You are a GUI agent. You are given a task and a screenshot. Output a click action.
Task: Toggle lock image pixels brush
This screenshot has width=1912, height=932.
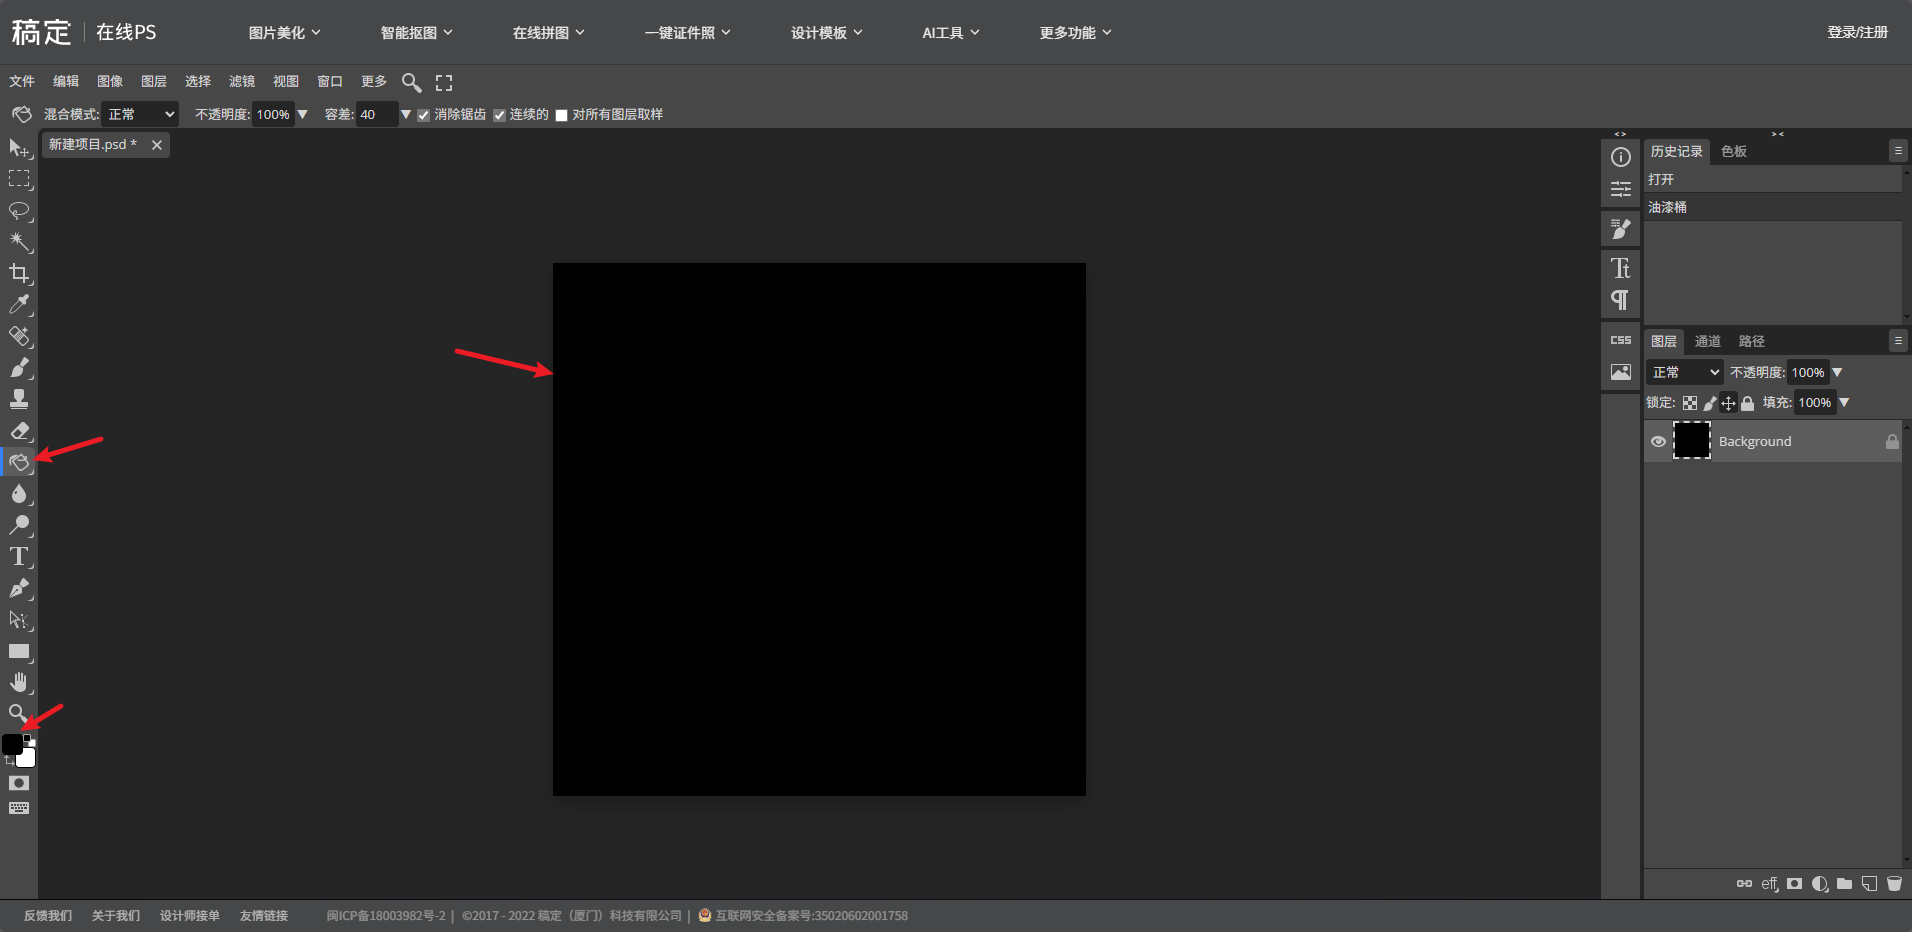(x=1710, y=403)
